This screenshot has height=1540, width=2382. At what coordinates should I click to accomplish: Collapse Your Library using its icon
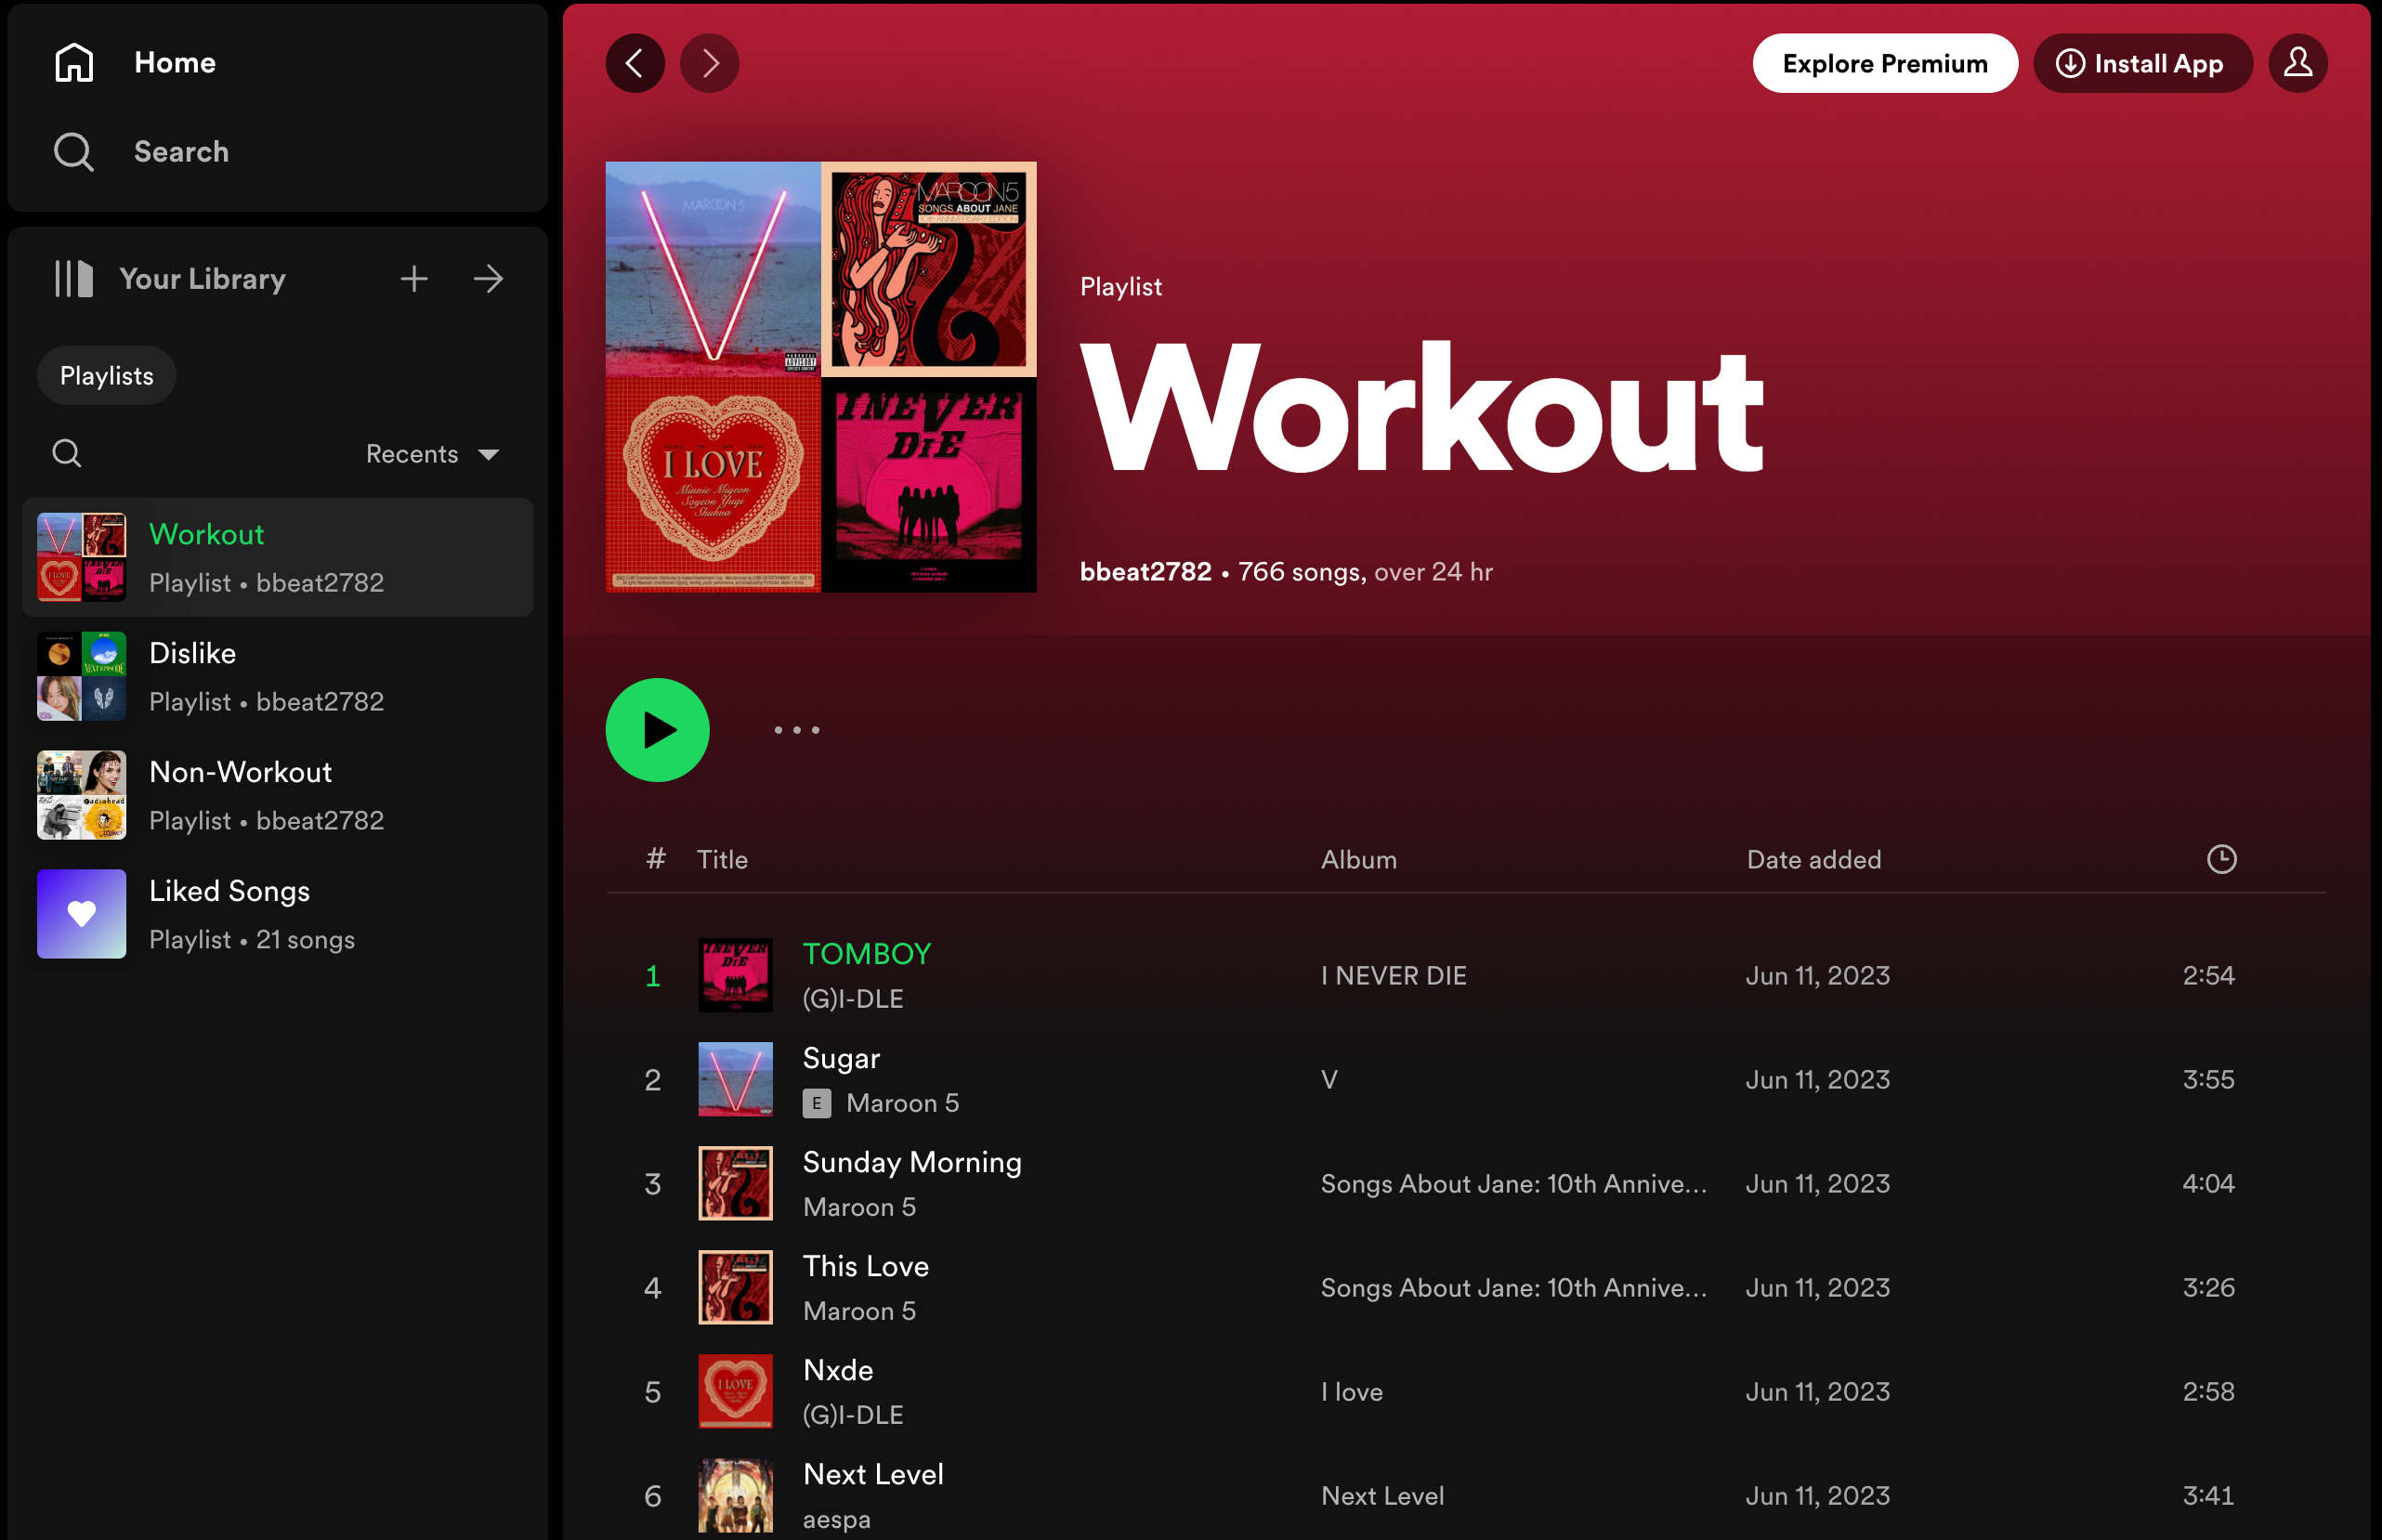point(74,279)
